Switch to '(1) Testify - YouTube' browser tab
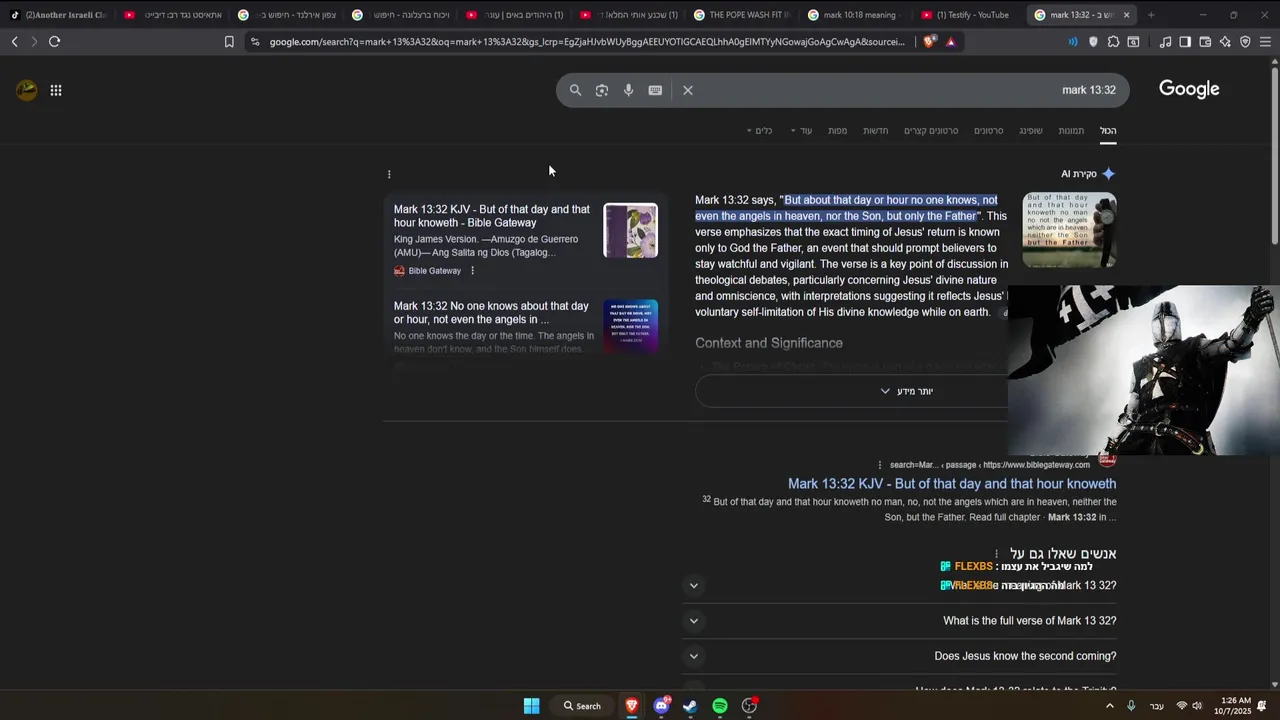This screenshot has height=720, width=1280. (966, 15)
